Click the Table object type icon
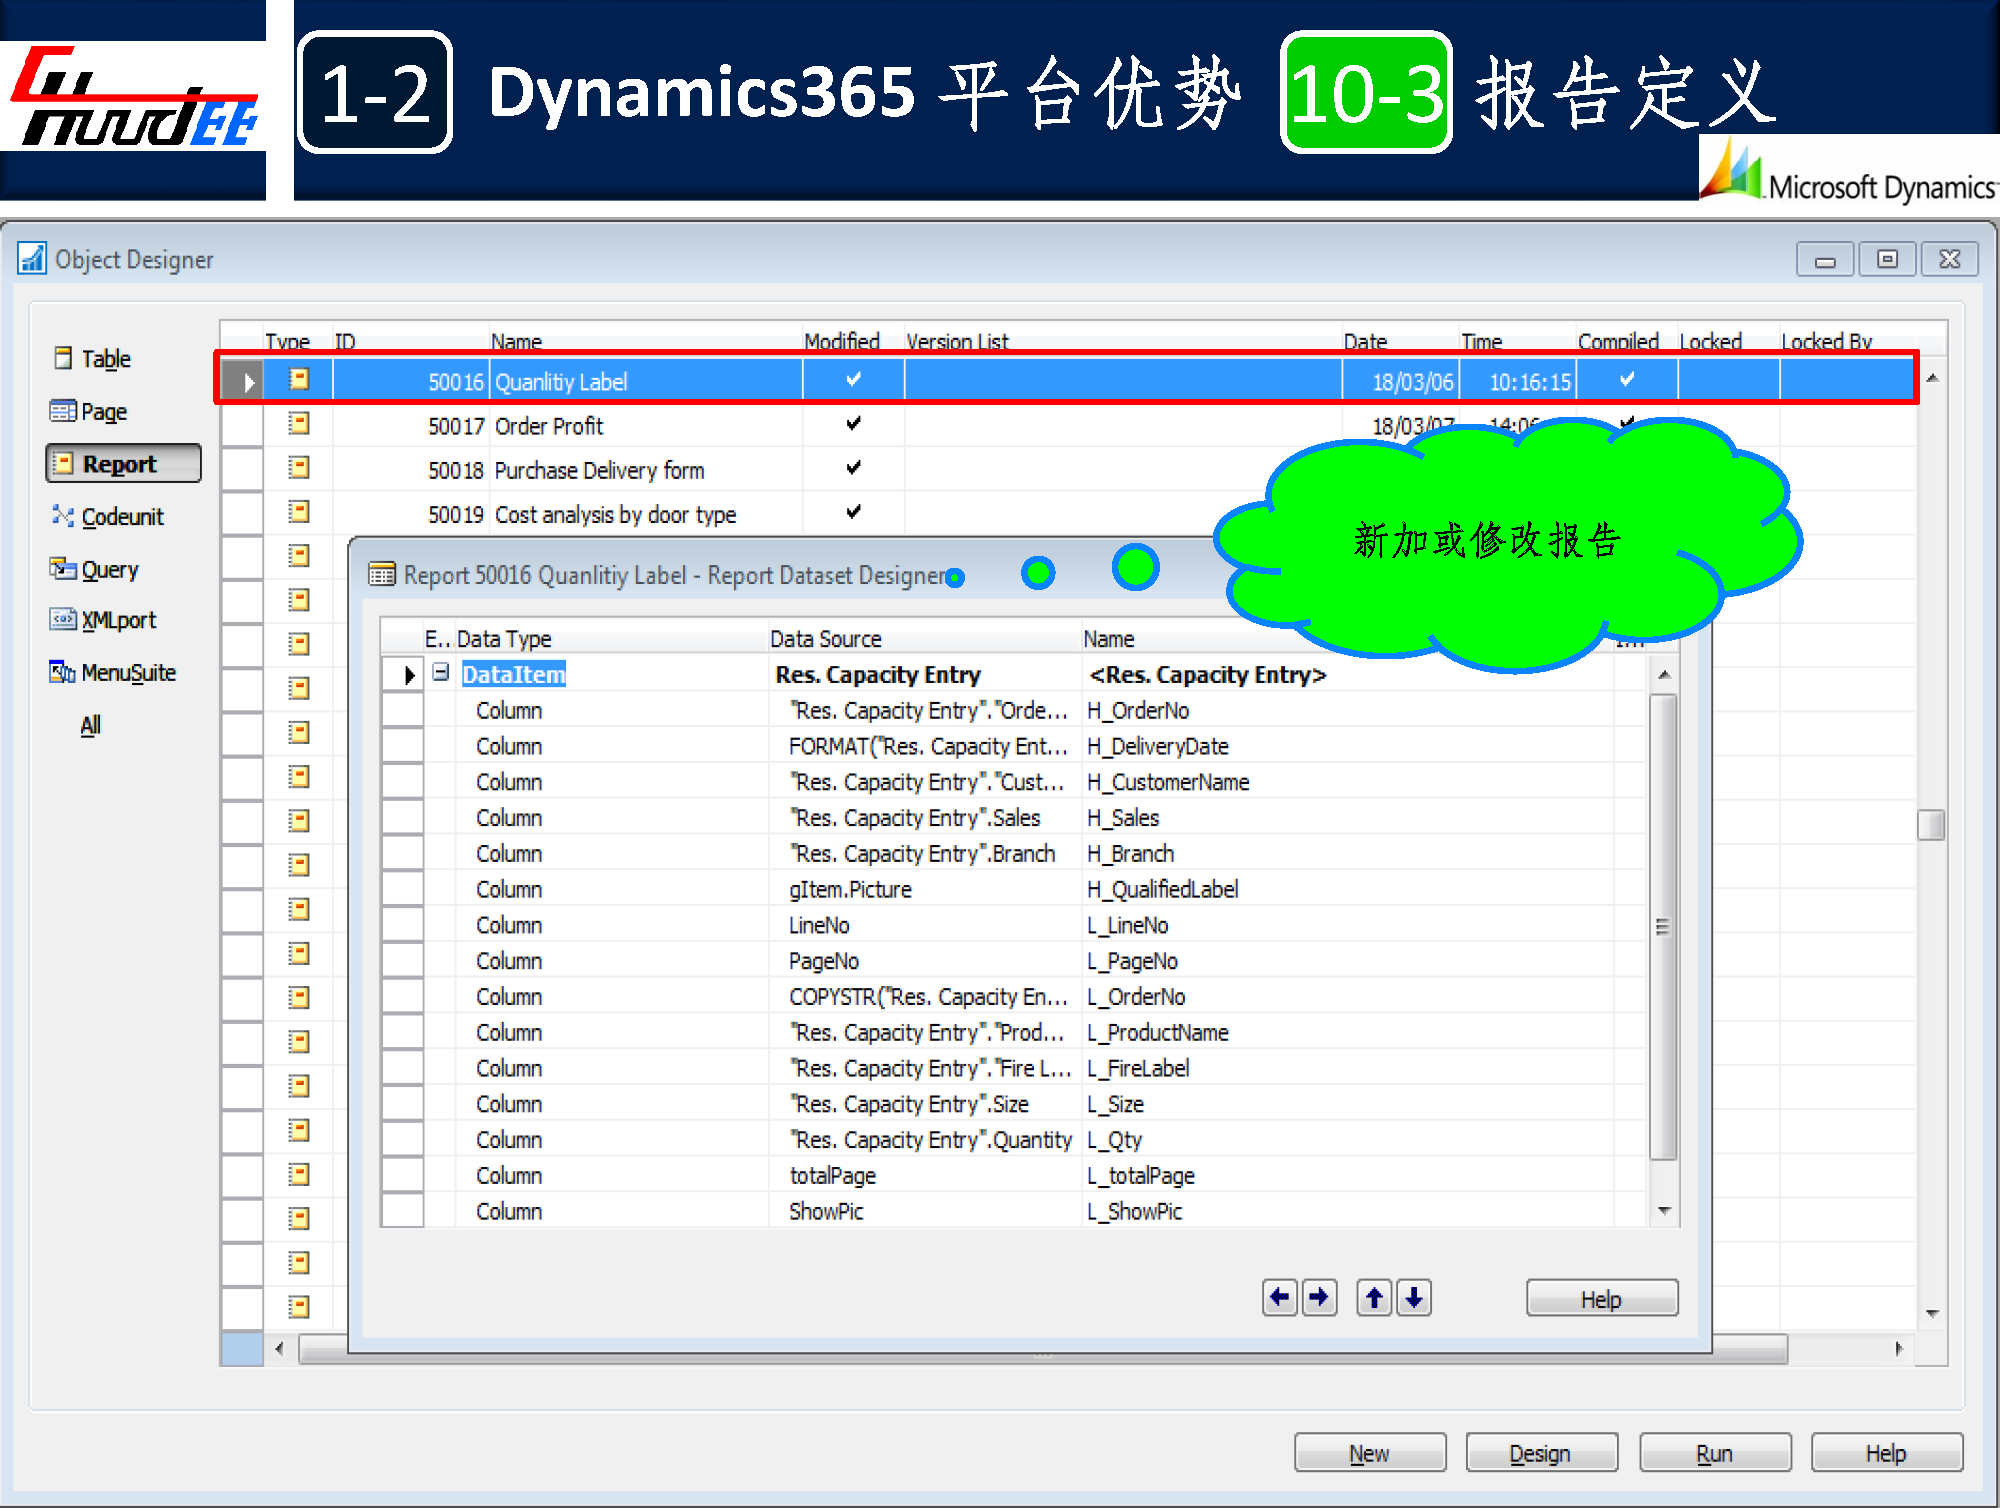Image resolution: width=2000 pixels, height=1508 pixels. click(63, 358)
